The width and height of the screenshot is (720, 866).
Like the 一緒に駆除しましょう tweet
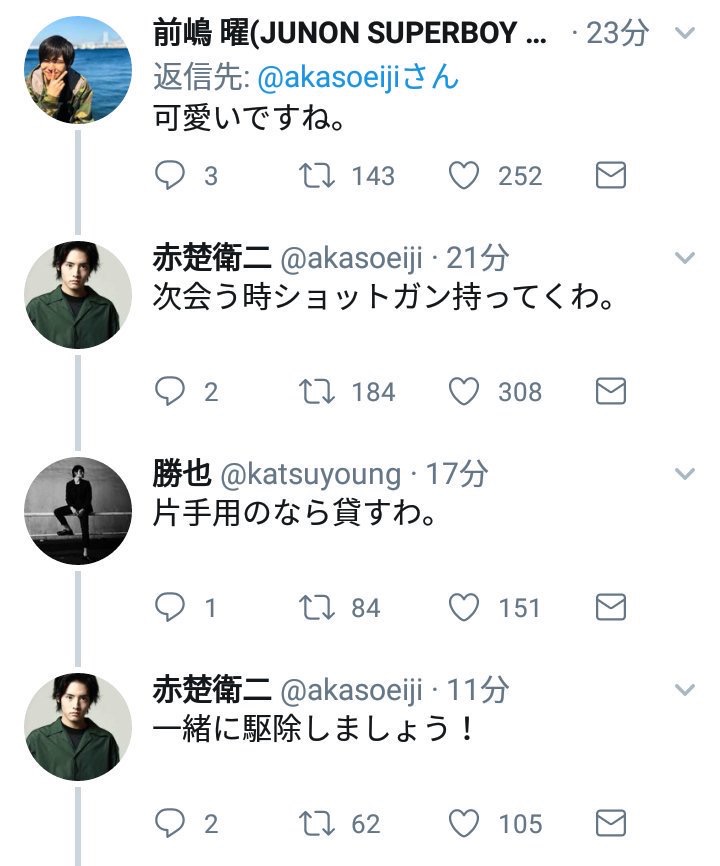463,824
